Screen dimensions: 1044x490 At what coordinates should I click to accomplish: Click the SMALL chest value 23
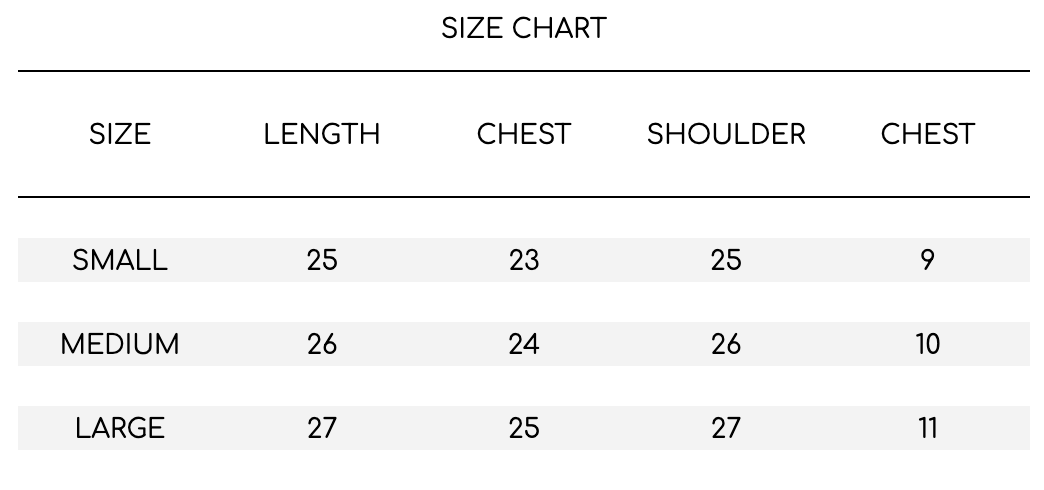(523, 260)
